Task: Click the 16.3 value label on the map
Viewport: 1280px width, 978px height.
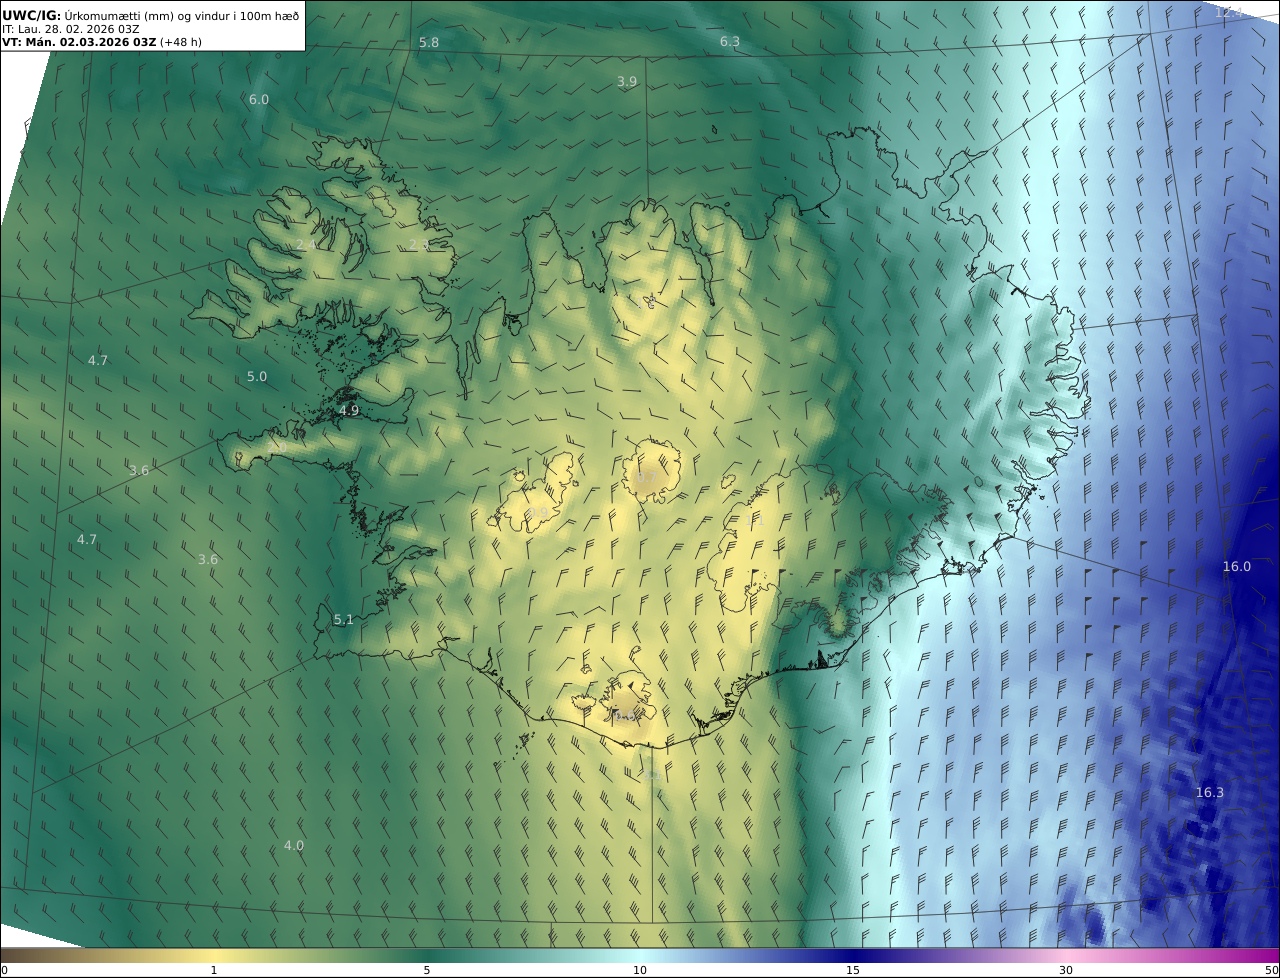Action: point(1210,793)
